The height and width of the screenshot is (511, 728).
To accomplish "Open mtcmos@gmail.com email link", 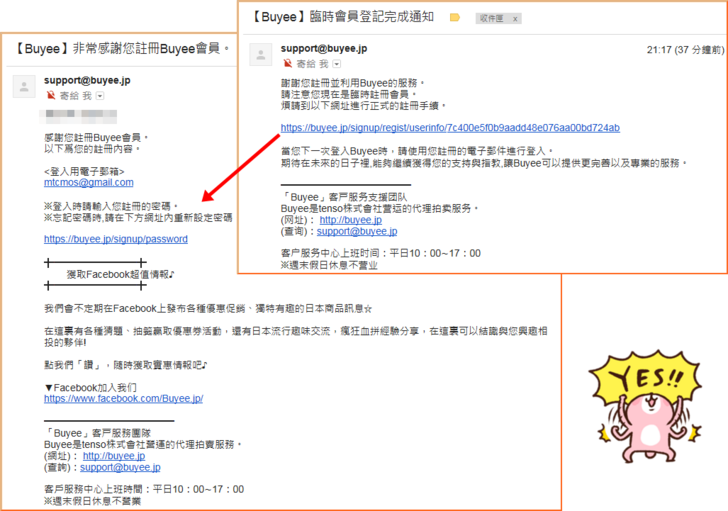I will [x=89, y=182].
